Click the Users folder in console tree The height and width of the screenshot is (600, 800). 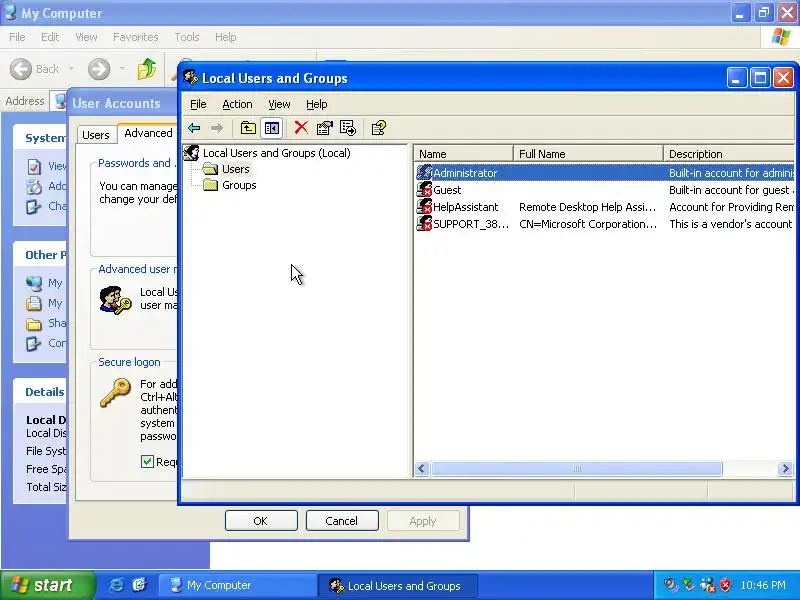(226, 169)
